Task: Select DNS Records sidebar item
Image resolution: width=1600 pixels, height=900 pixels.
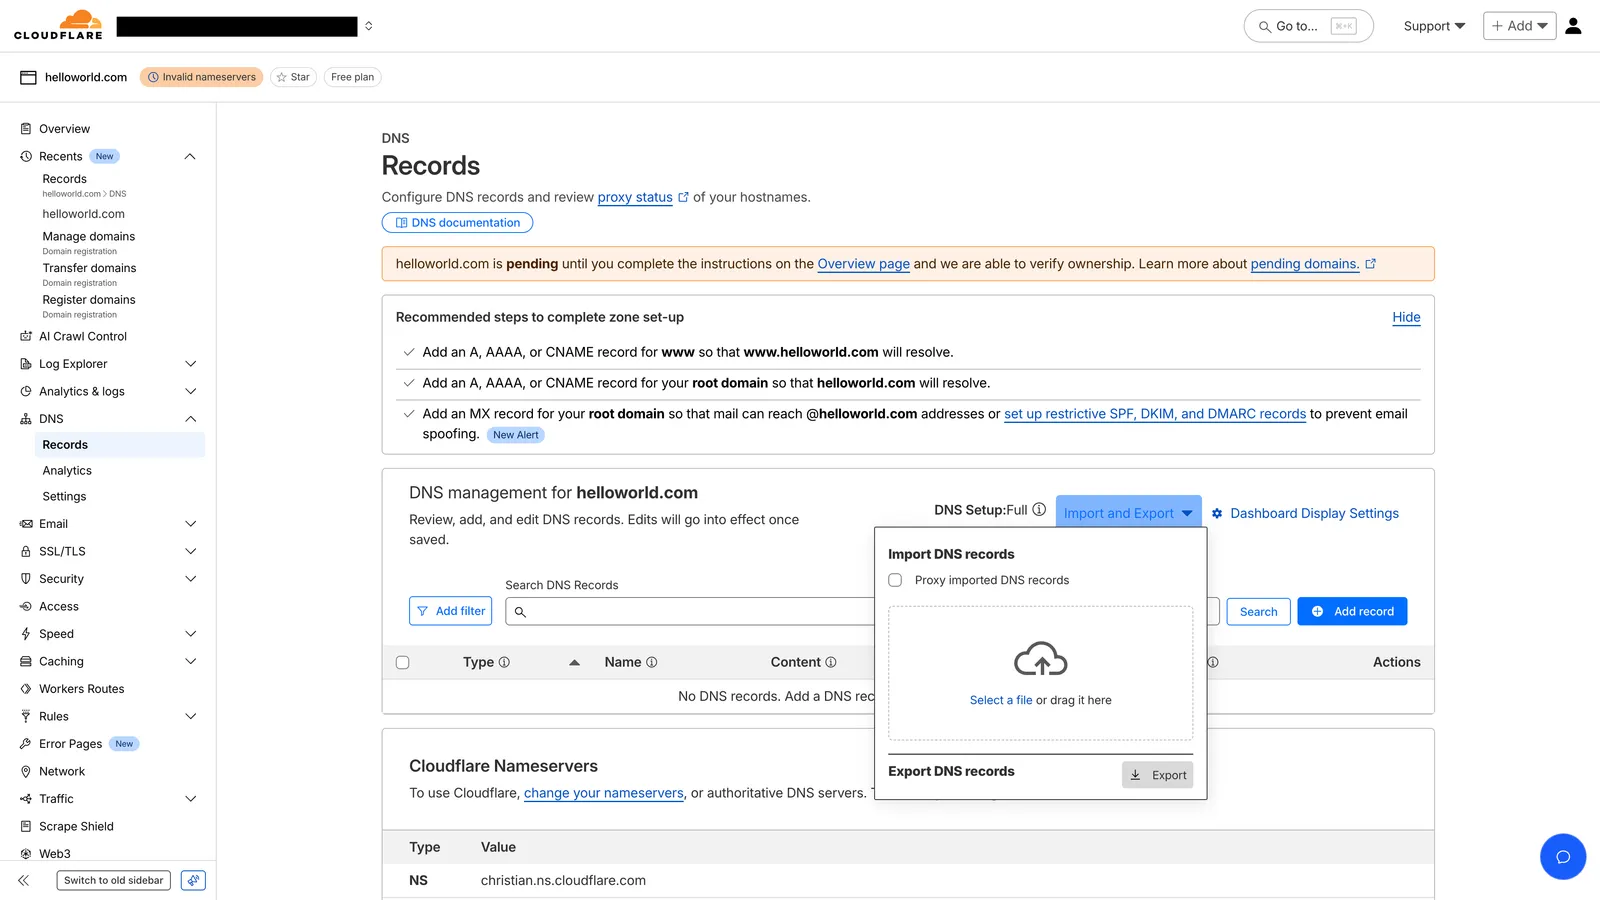Action: tap(120, 445)
